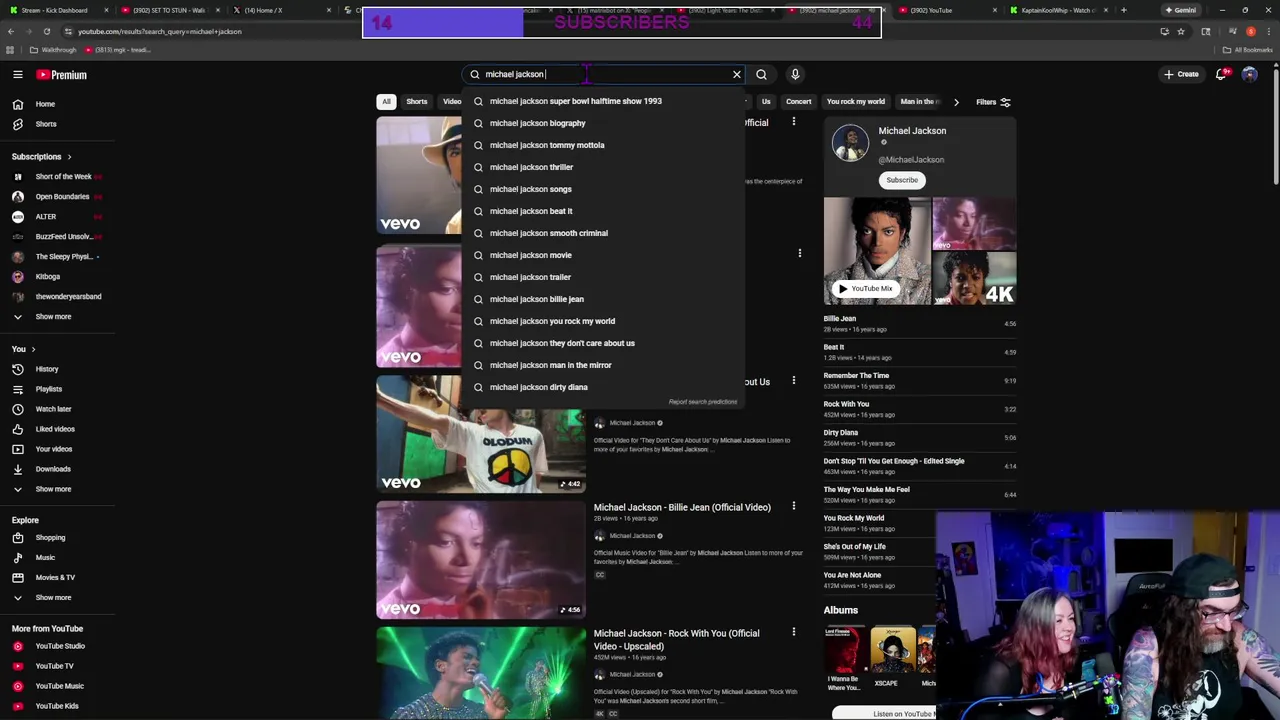
Task: Open the account avatar menu
Action: coord(1249,74)
